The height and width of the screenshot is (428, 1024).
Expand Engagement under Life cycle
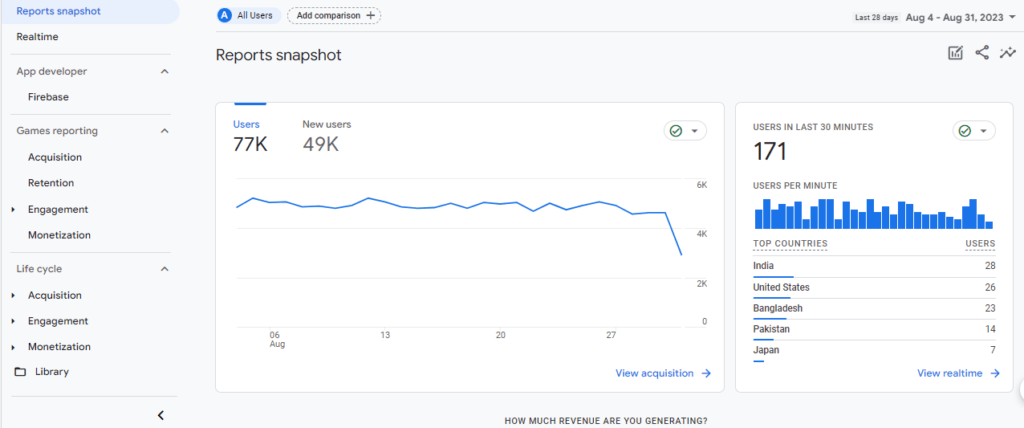pos(14,321)
